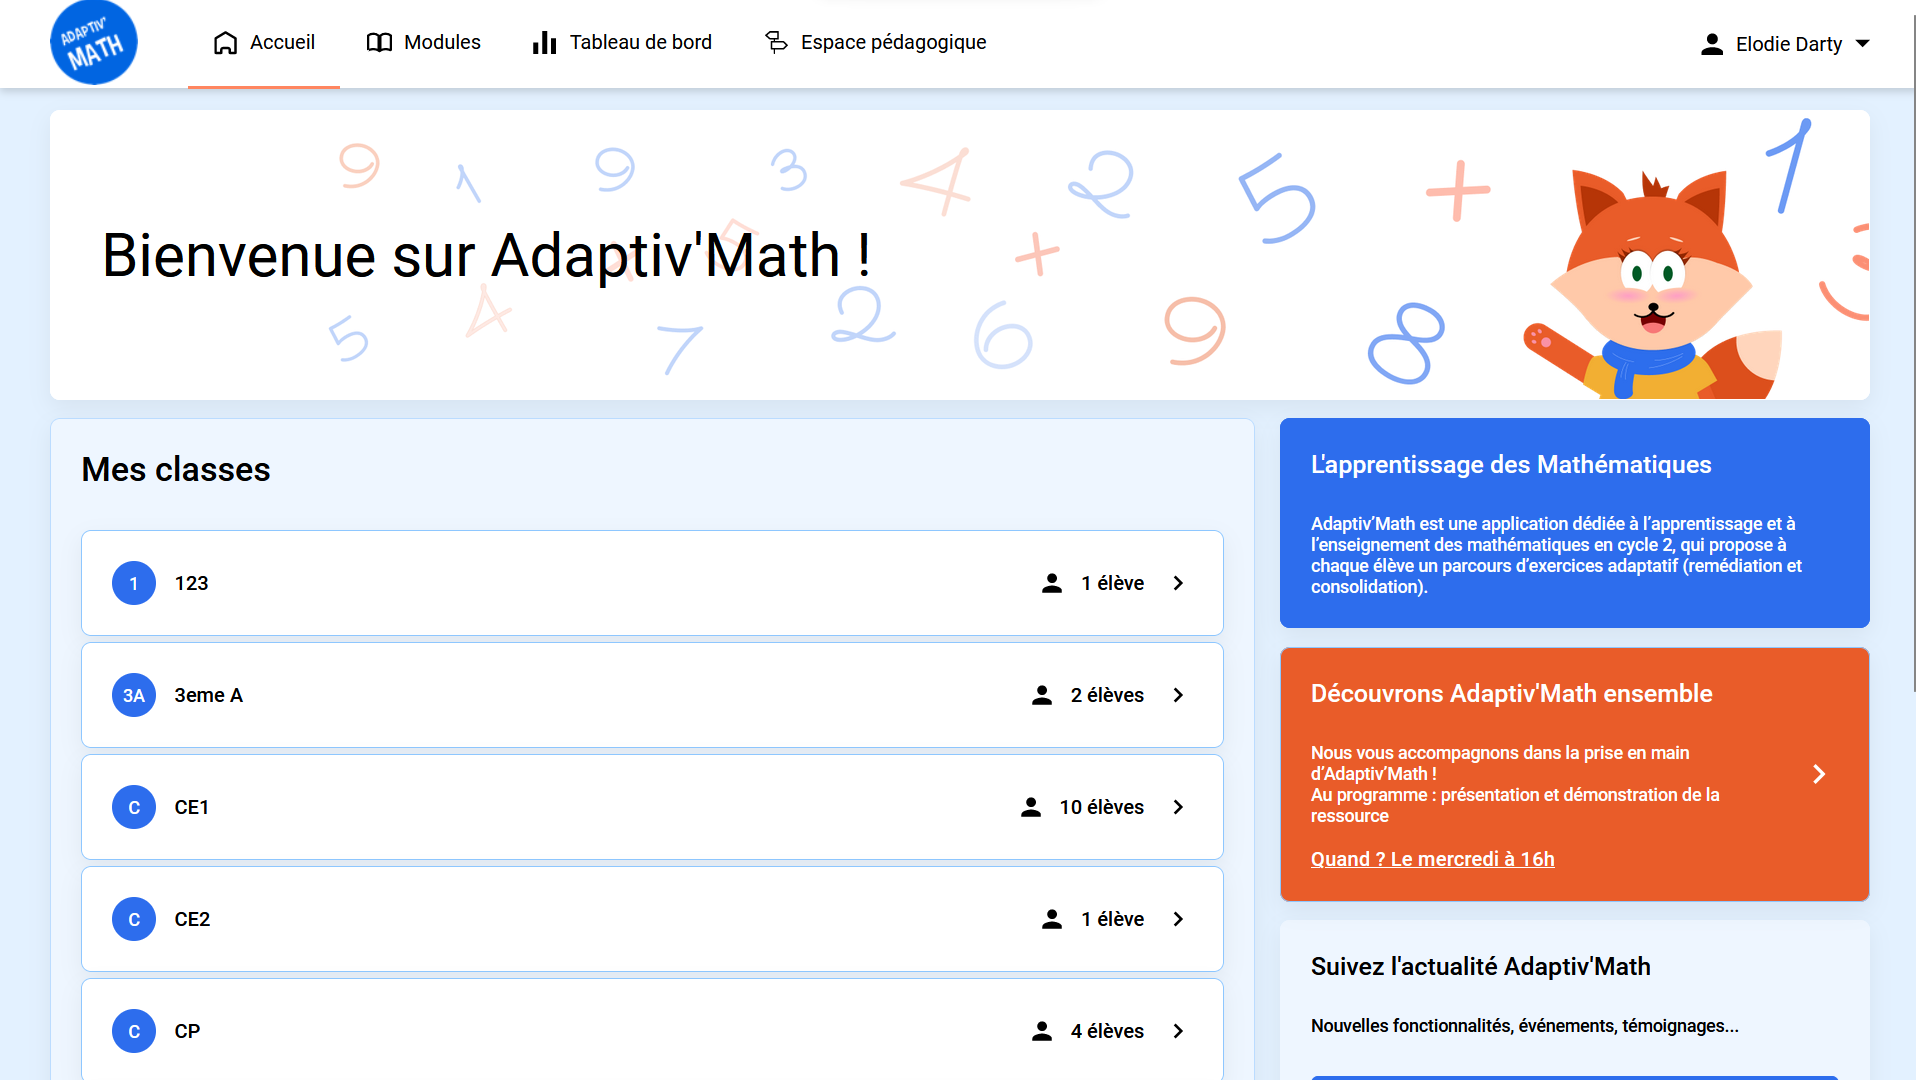Viewport: 1916px width, 1080px height.
Task: Click the 'L'apprentissage des Mathématiques' heading
Action: [1511, 464]
